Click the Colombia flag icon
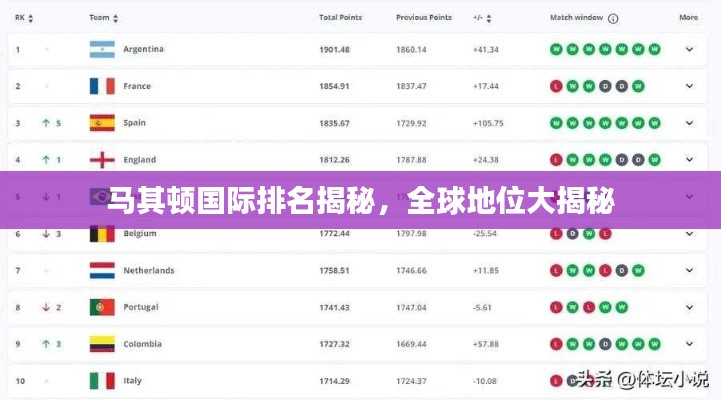The width and height of the screenshot is (721, 400). click(102, 344)
